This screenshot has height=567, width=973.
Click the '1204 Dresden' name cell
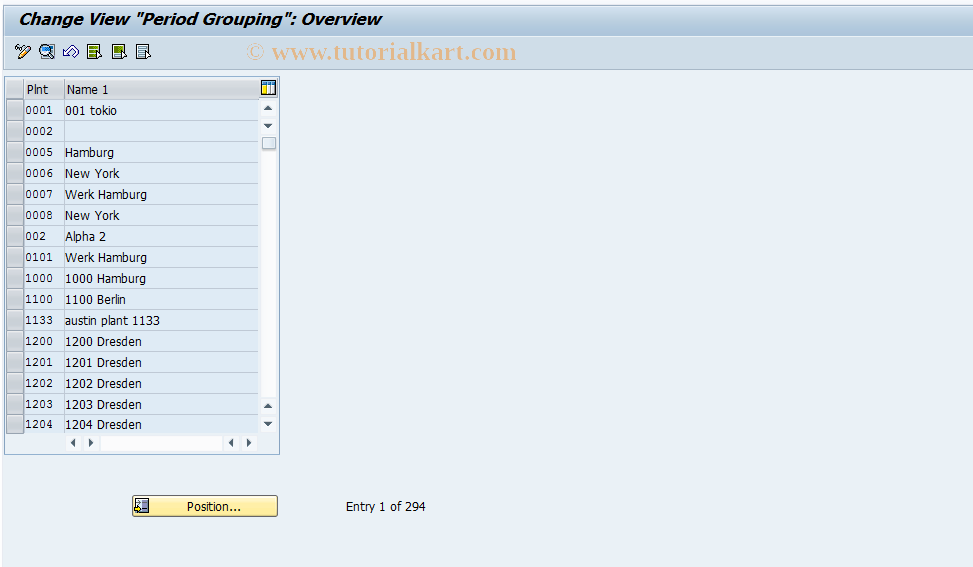(161, 424)
